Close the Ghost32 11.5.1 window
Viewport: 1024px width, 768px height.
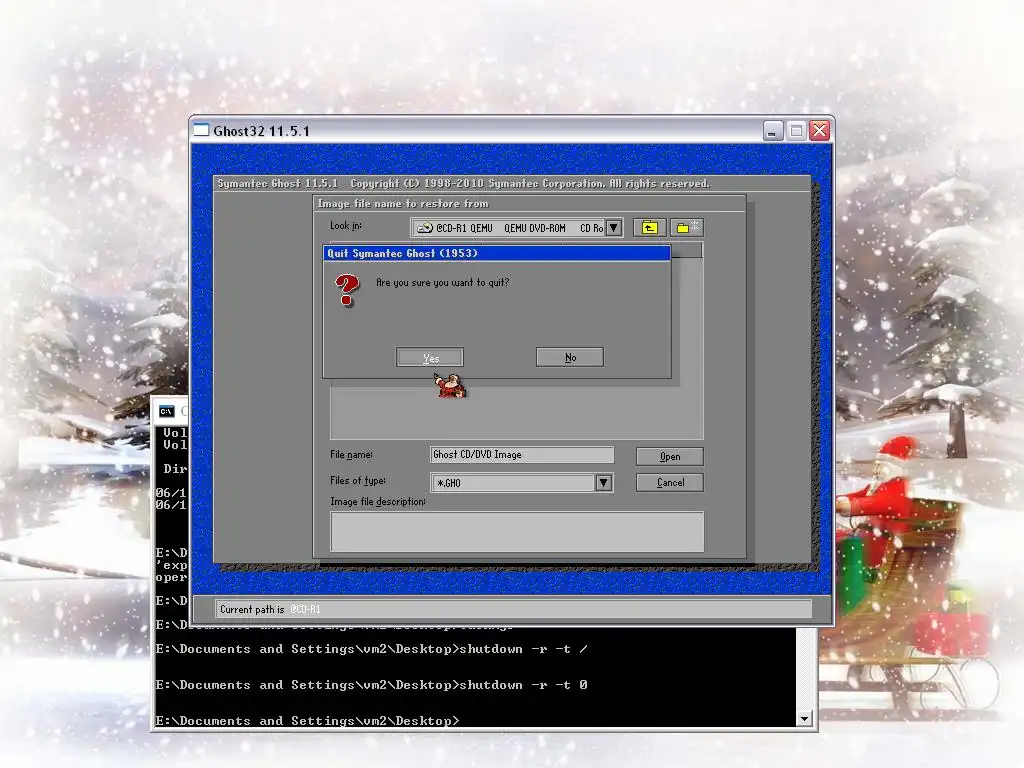tap(820, 131)
